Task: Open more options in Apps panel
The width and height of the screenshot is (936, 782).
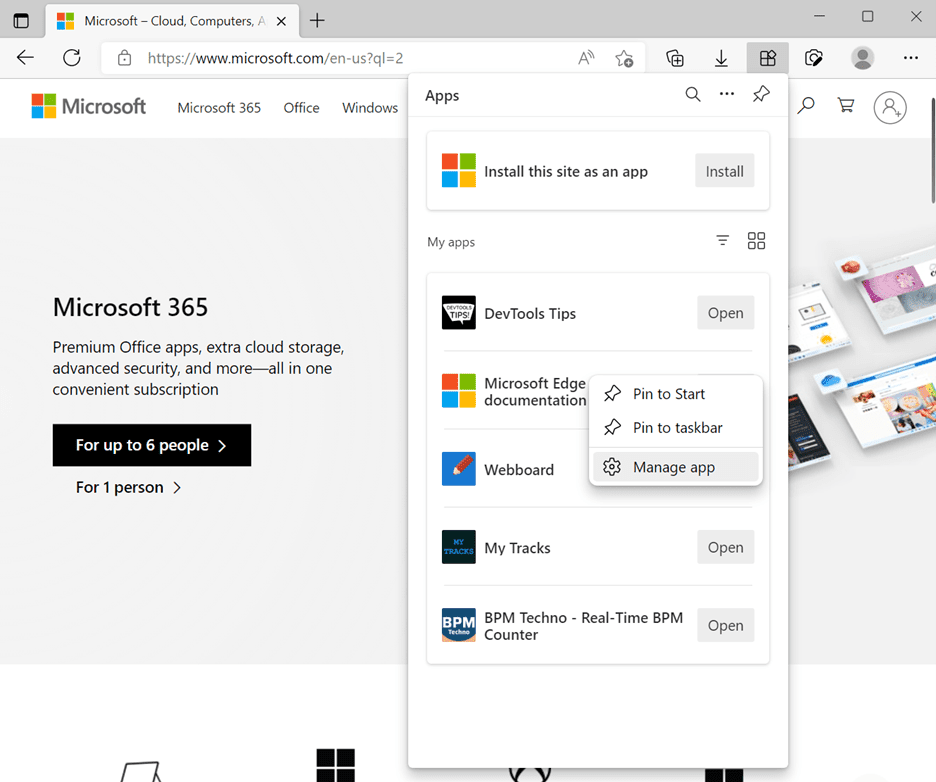Action: [726, 94]
